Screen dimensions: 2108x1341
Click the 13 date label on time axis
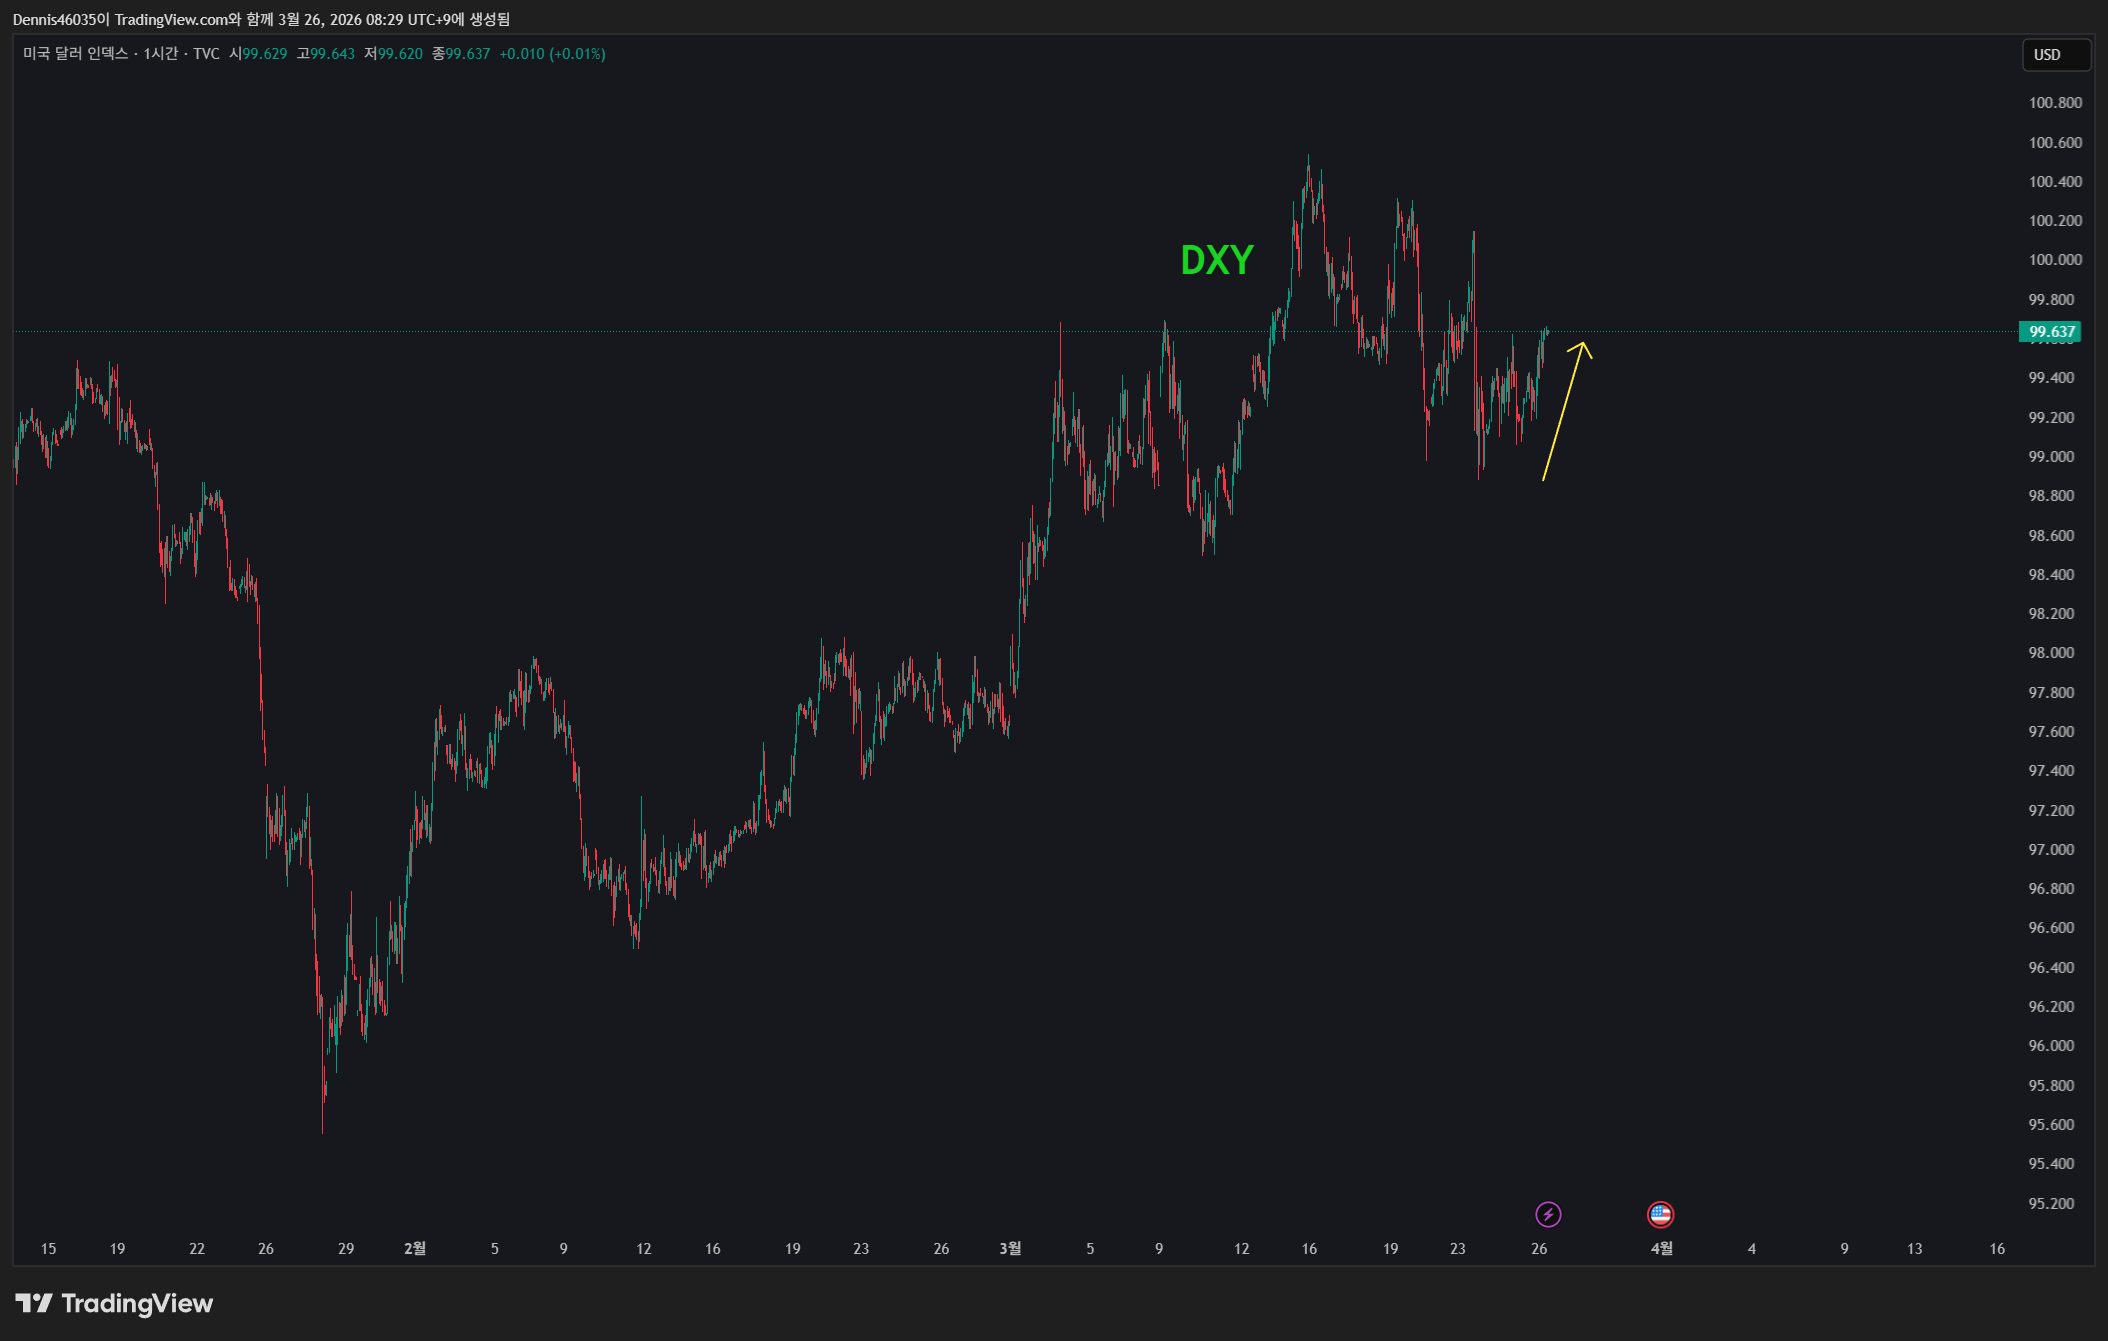click(1914, 1248)
